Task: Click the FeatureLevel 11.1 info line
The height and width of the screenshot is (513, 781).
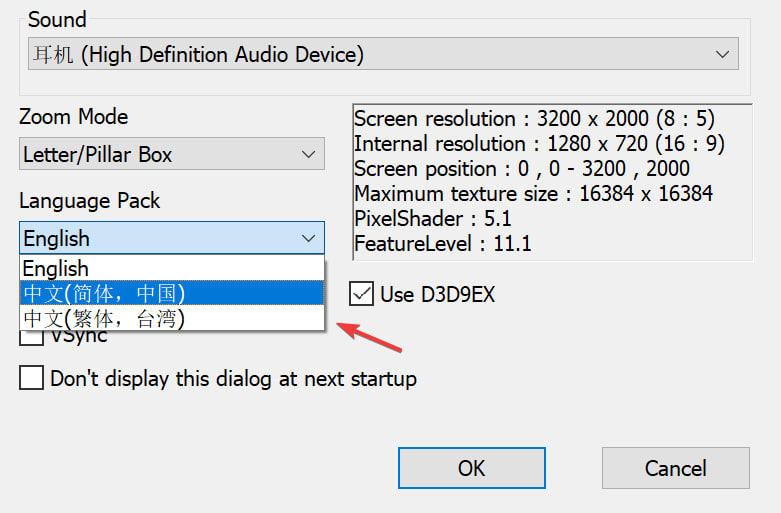Action: (x=442, y=244)
